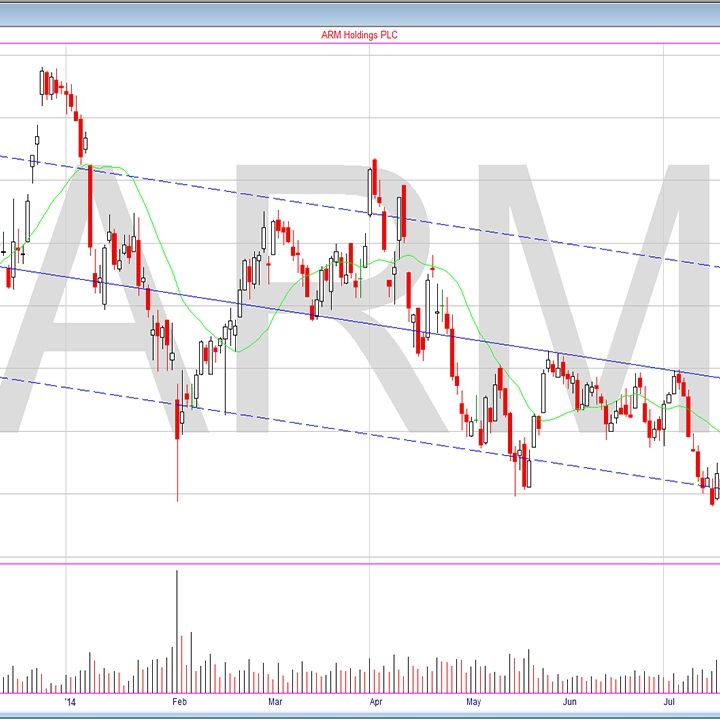Click the tall red candle peak in early April

[x=372, y=185]
